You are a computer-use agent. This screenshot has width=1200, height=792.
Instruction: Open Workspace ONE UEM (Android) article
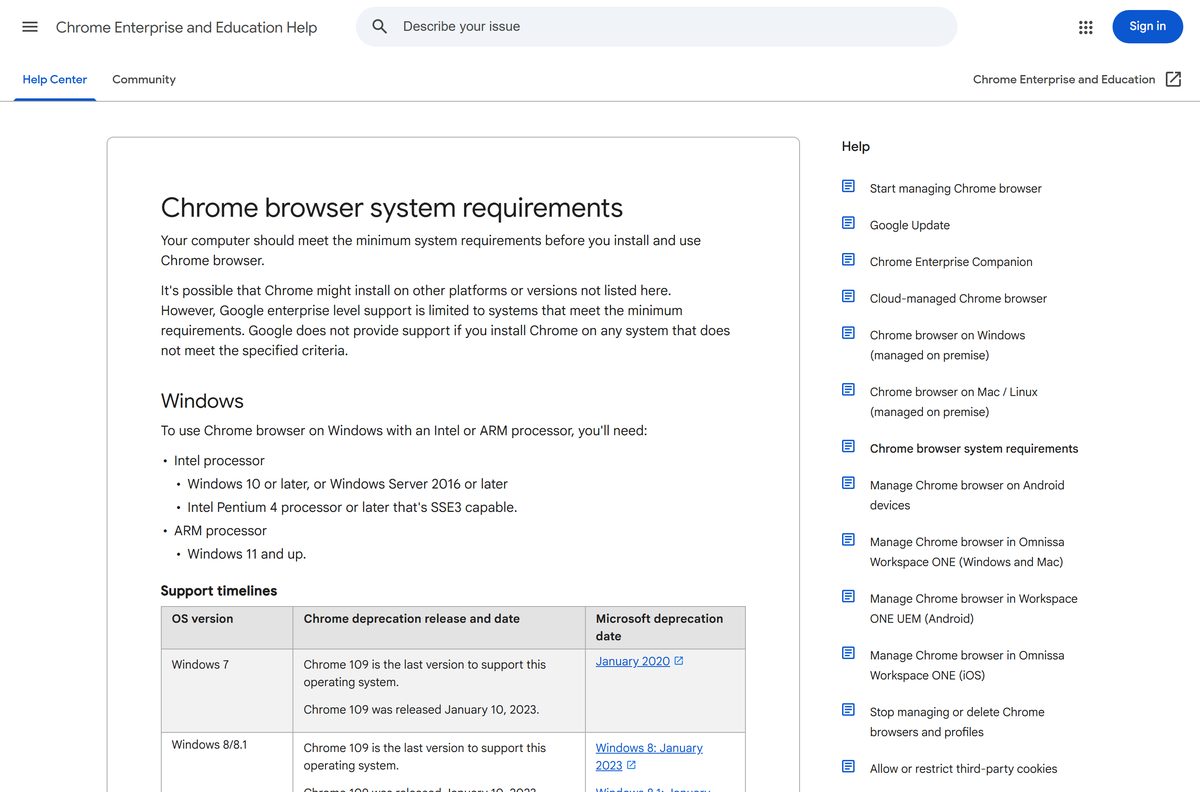point(974,608)
